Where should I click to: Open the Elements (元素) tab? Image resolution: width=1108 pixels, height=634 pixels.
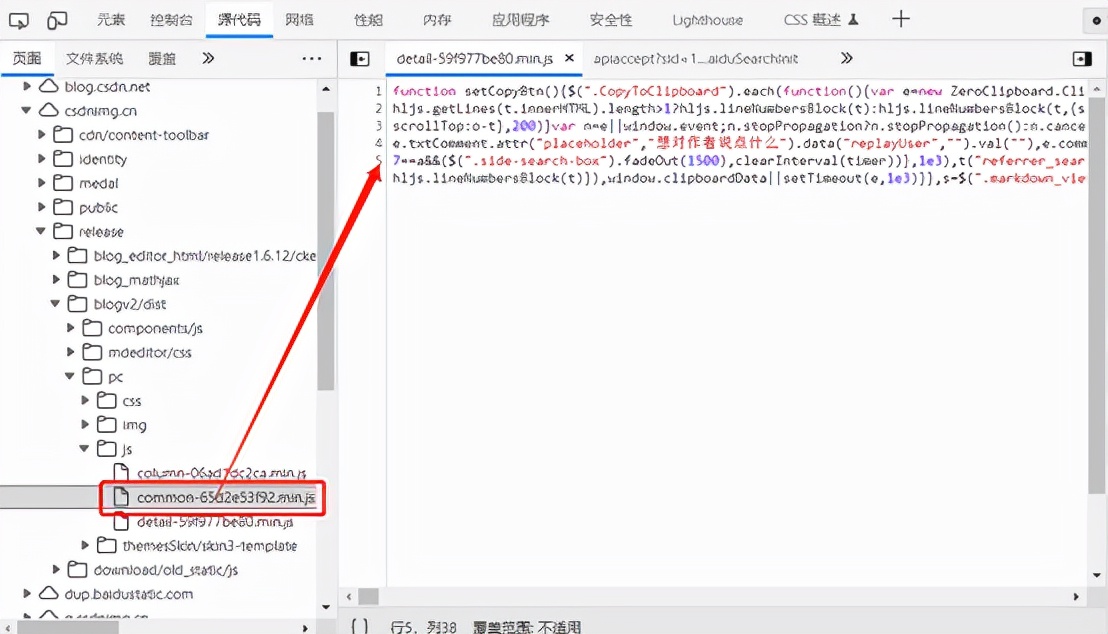(x=111, y=20)
